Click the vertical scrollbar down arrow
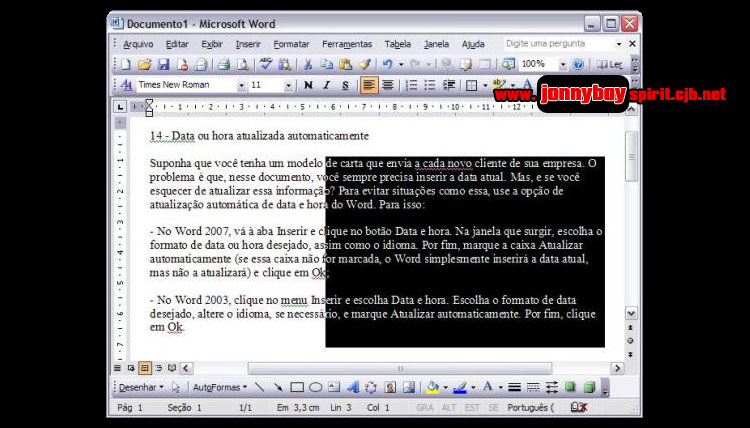Image resolution: width=750 pixels, height=428 pixels. (631, 314)
